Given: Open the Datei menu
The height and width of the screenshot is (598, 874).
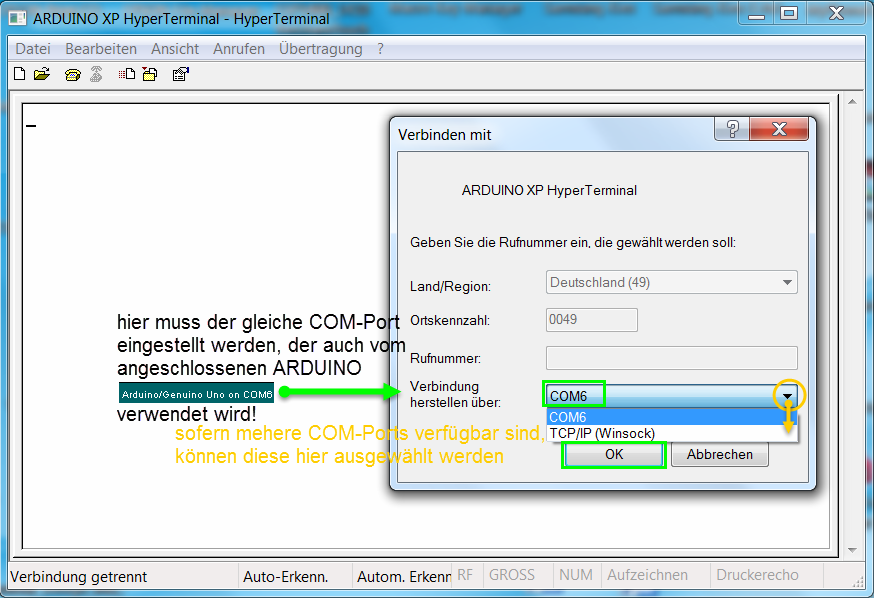Looking at the screenshot, I should 33,48.
